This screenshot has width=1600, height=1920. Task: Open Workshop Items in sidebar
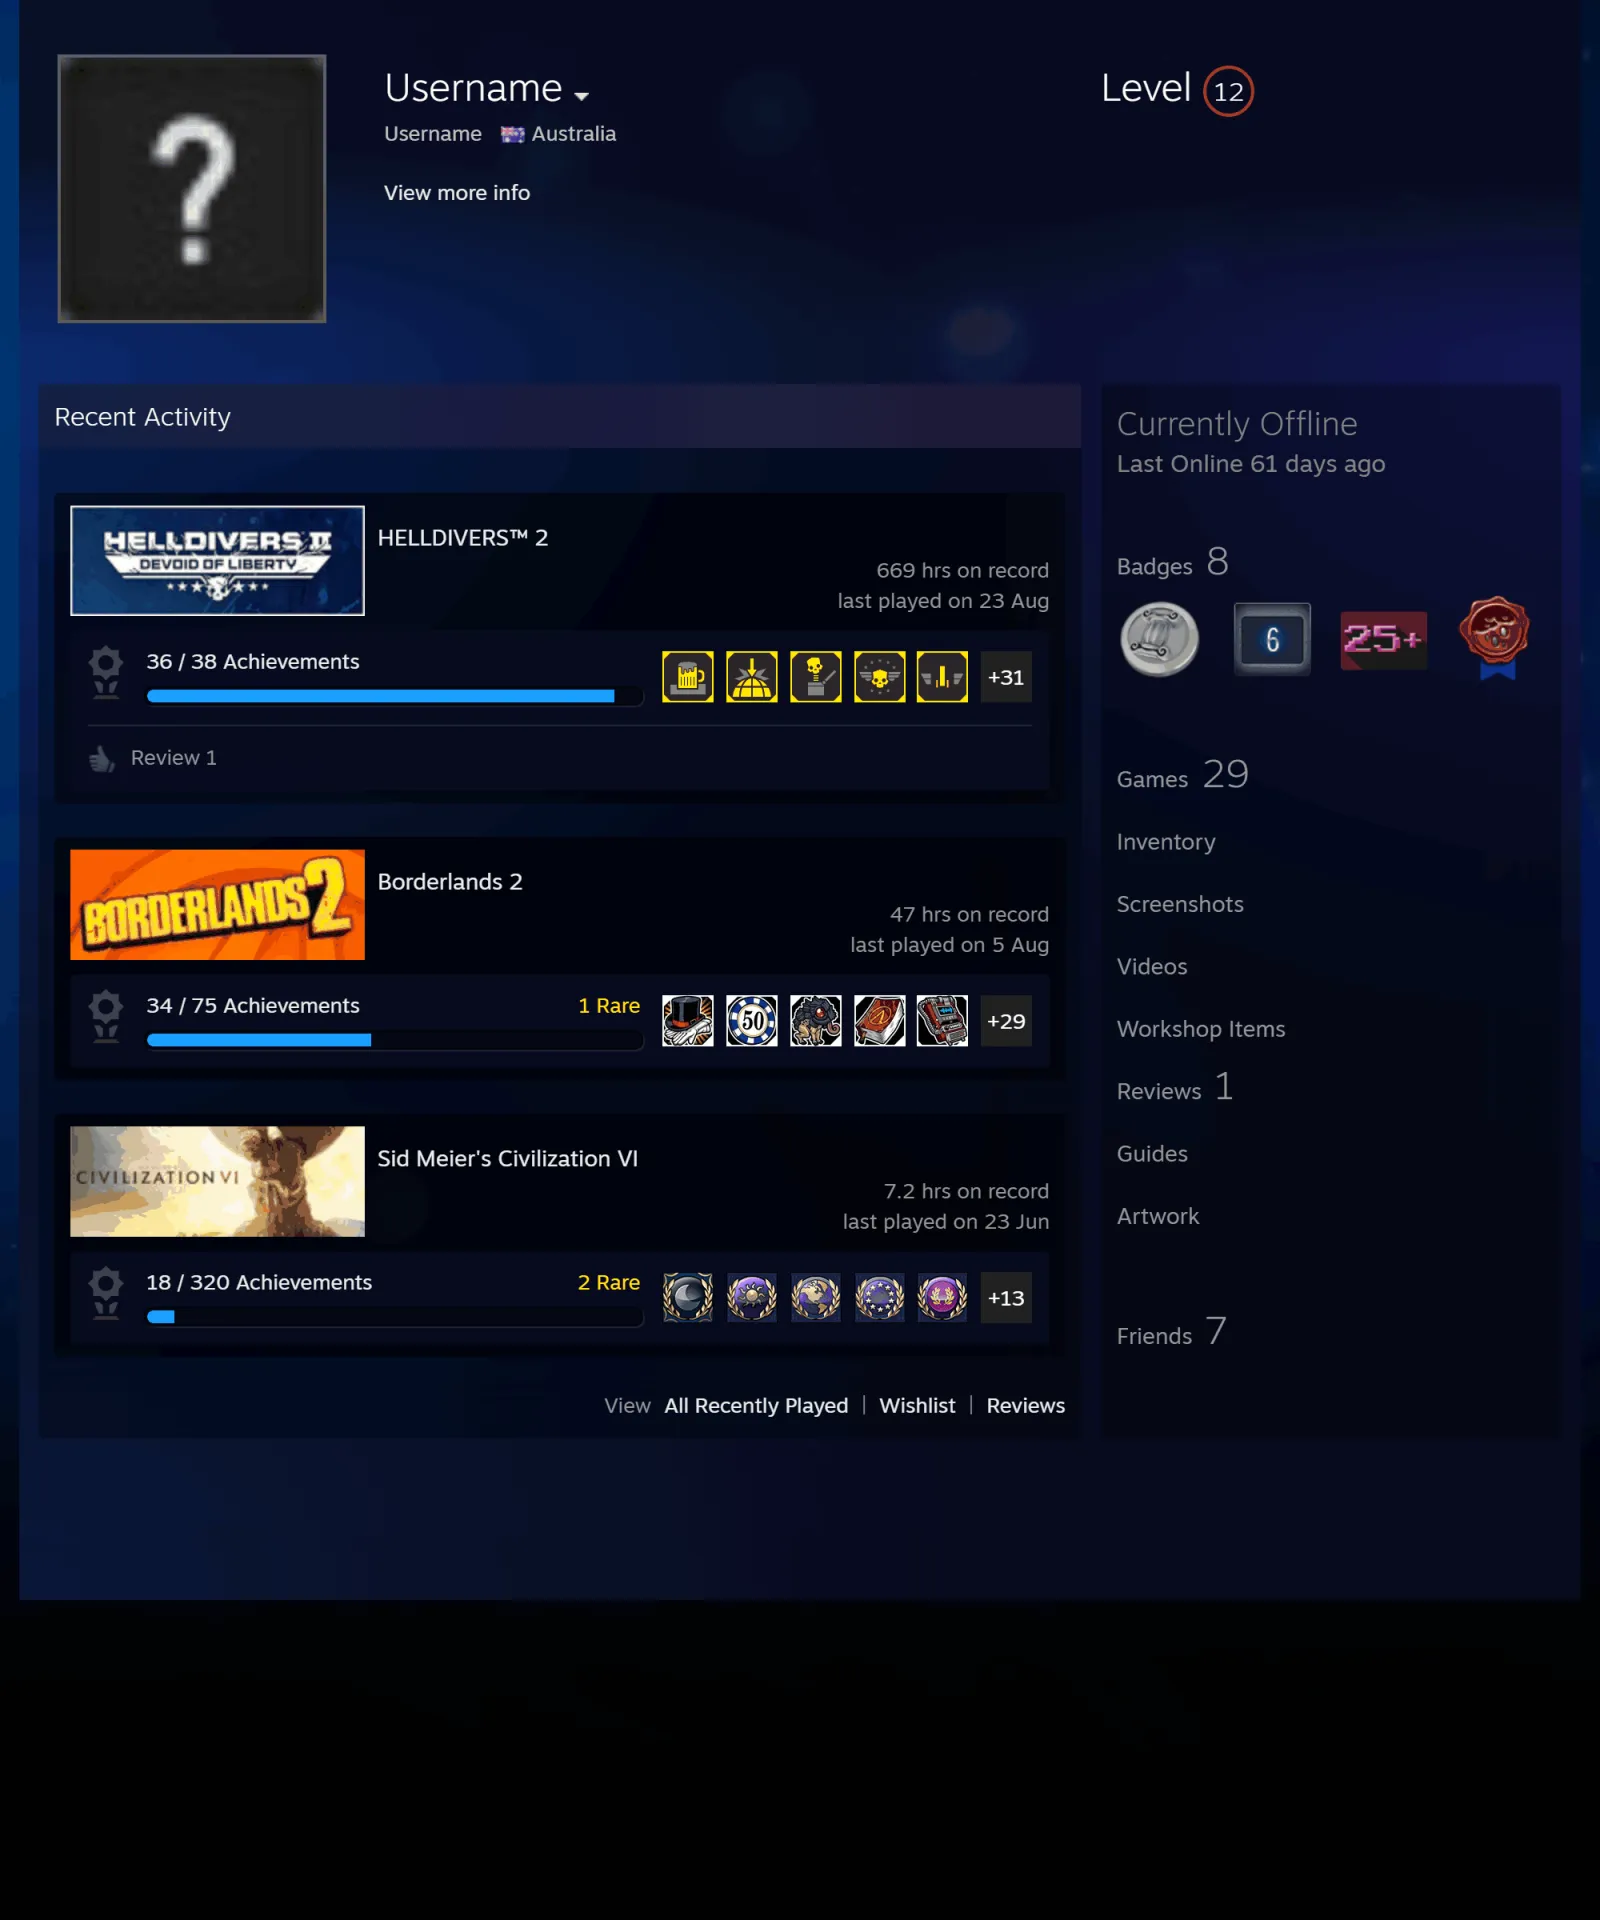coord(1201,1029)
